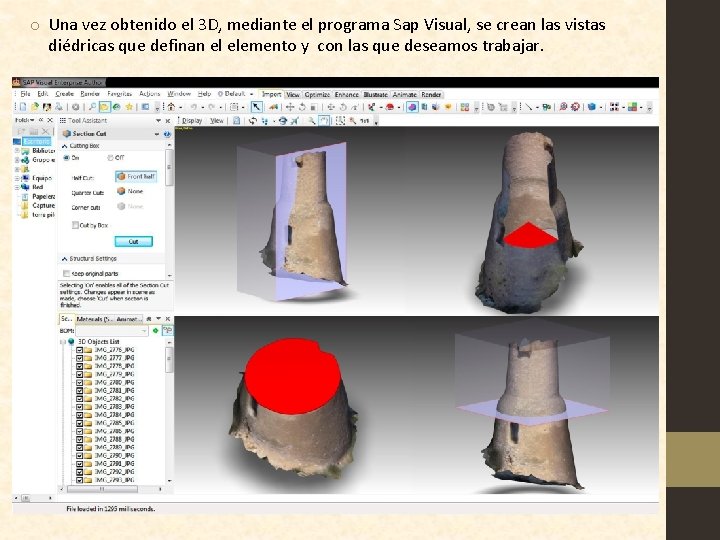Screen dimensions: 720x540
Task: Uncheck the IMG_2780_JPG object checkbox
Action: 79,382
